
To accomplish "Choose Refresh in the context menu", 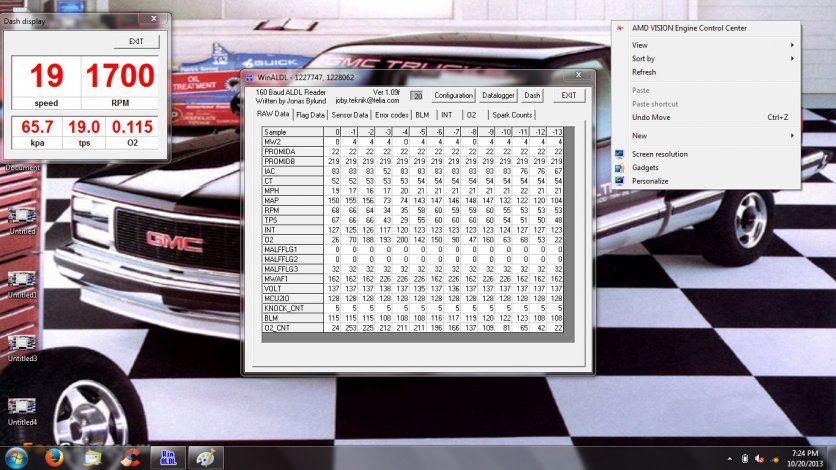I will (x=705, y=72).
